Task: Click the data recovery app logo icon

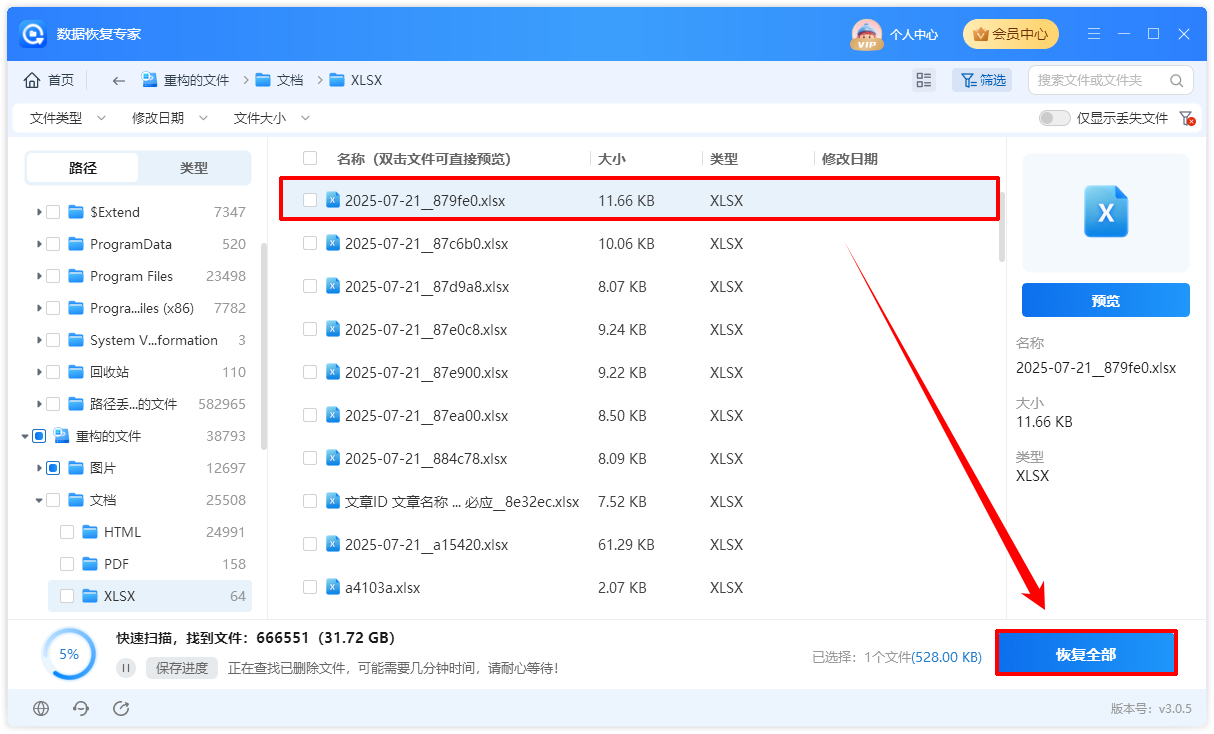Action: coord(33,34)
